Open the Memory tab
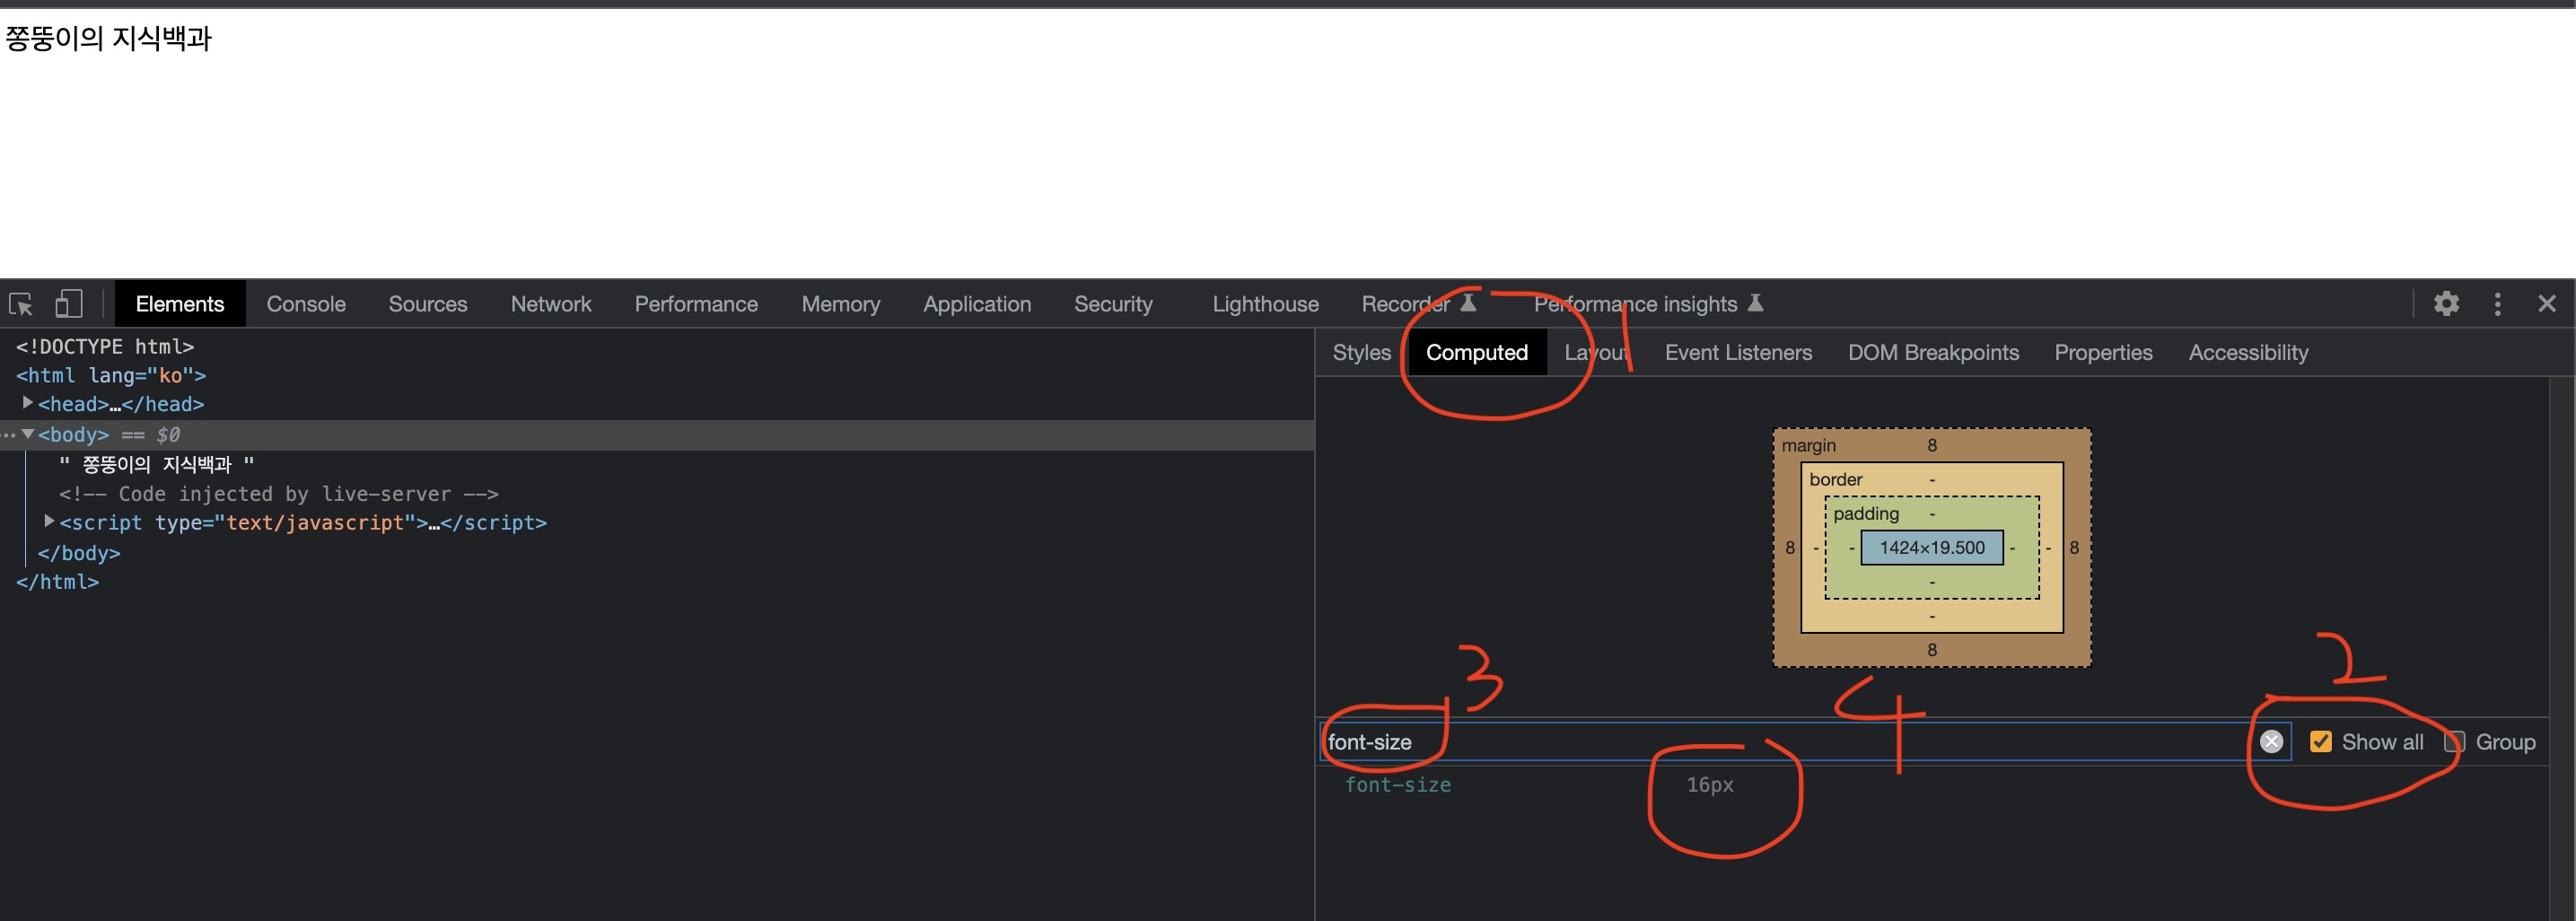This screenshot has height=921, width=2576. (840, 304)
